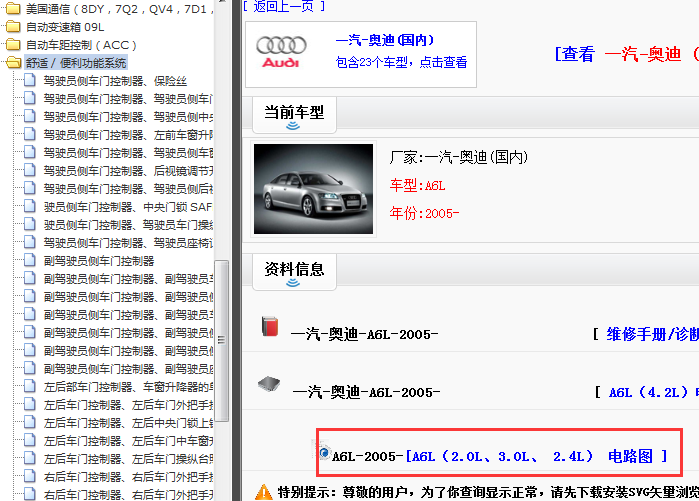Click the 查看 一汽-奥迪 link

[x=624, y=54]
